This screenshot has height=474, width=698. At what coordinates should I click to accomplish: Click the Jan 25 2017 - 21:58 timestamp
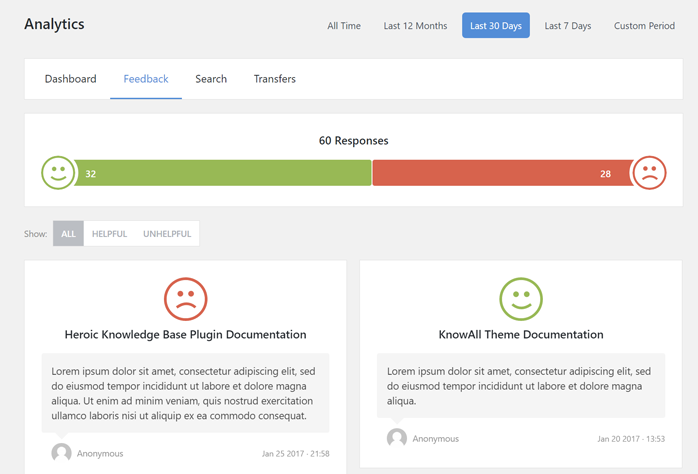tap(296, 454)
